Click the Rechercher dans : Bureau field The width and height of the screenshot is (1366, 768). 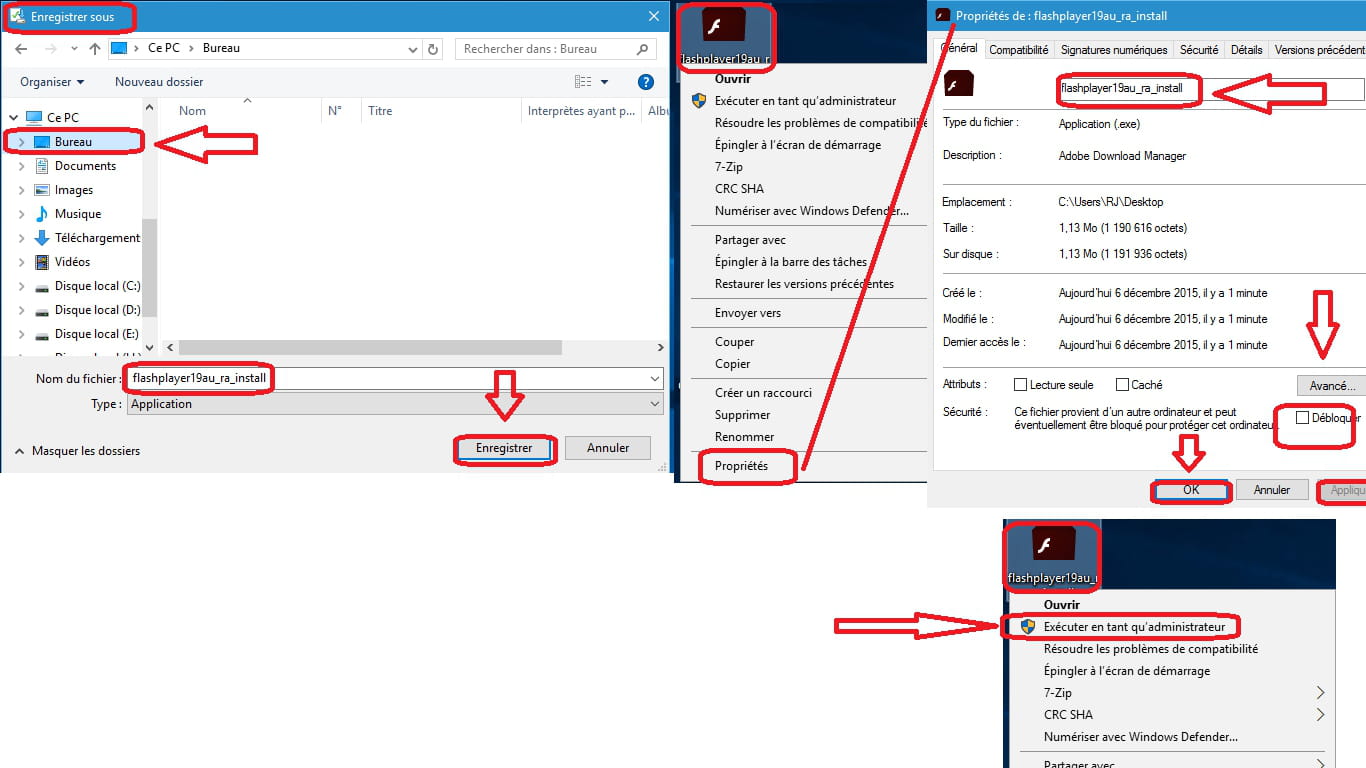[x=557, y=48]
